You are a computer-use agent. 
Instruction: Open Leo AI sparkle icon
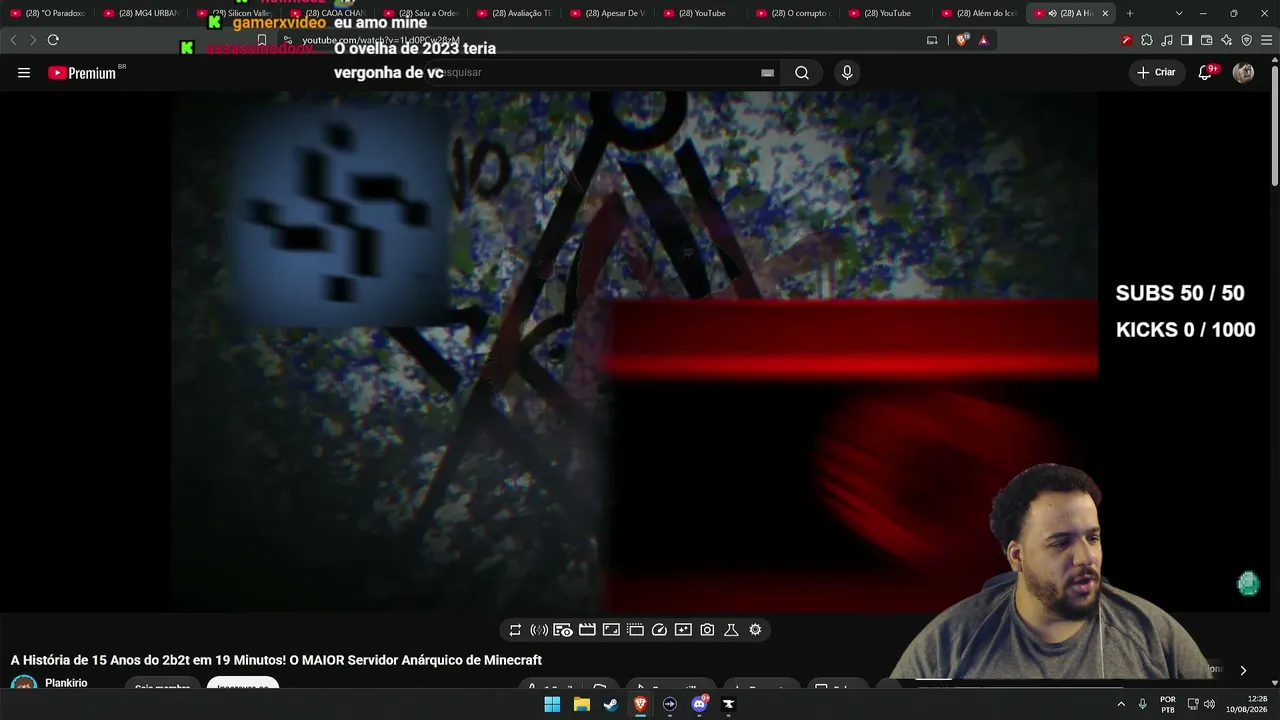pos(1226,40)
